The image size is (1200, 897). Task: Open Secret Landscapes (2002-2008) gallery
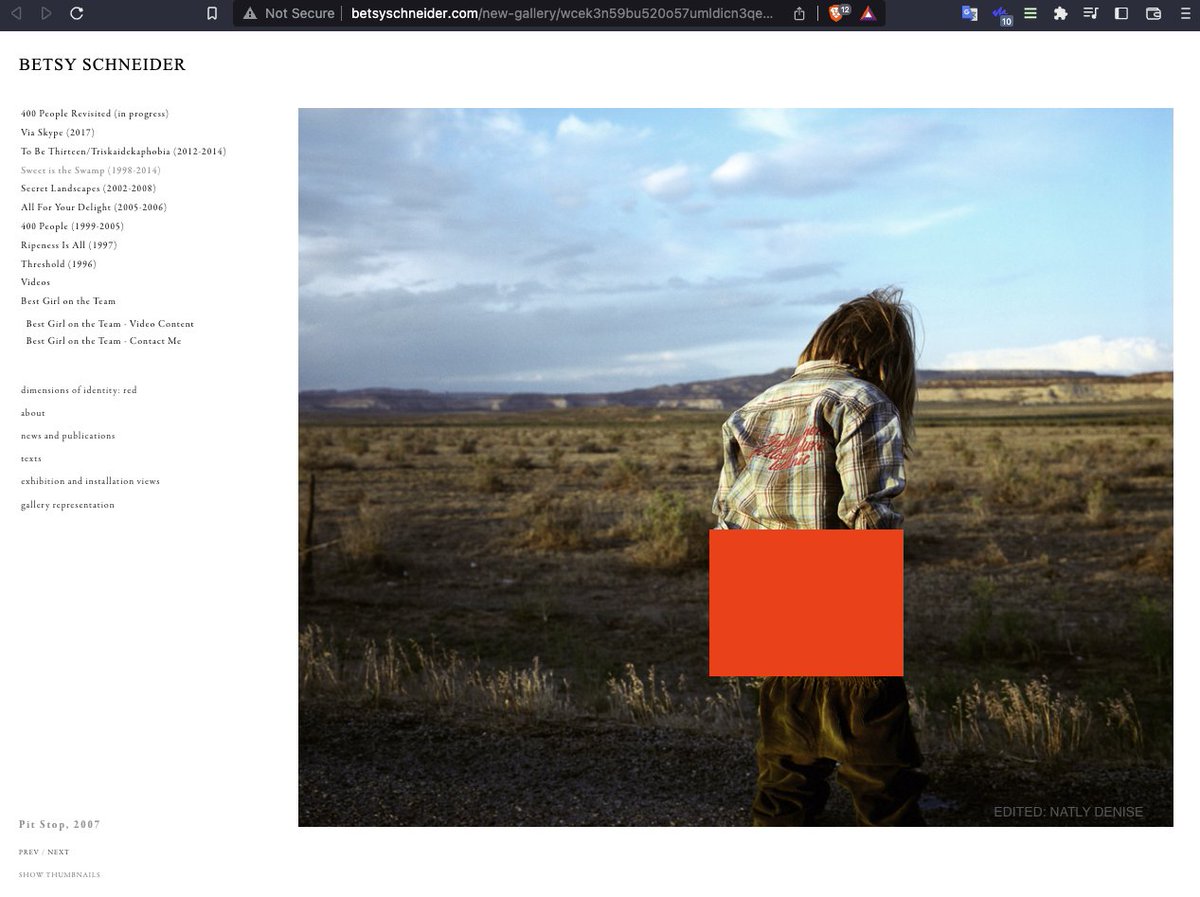click(x=88, y=189)
